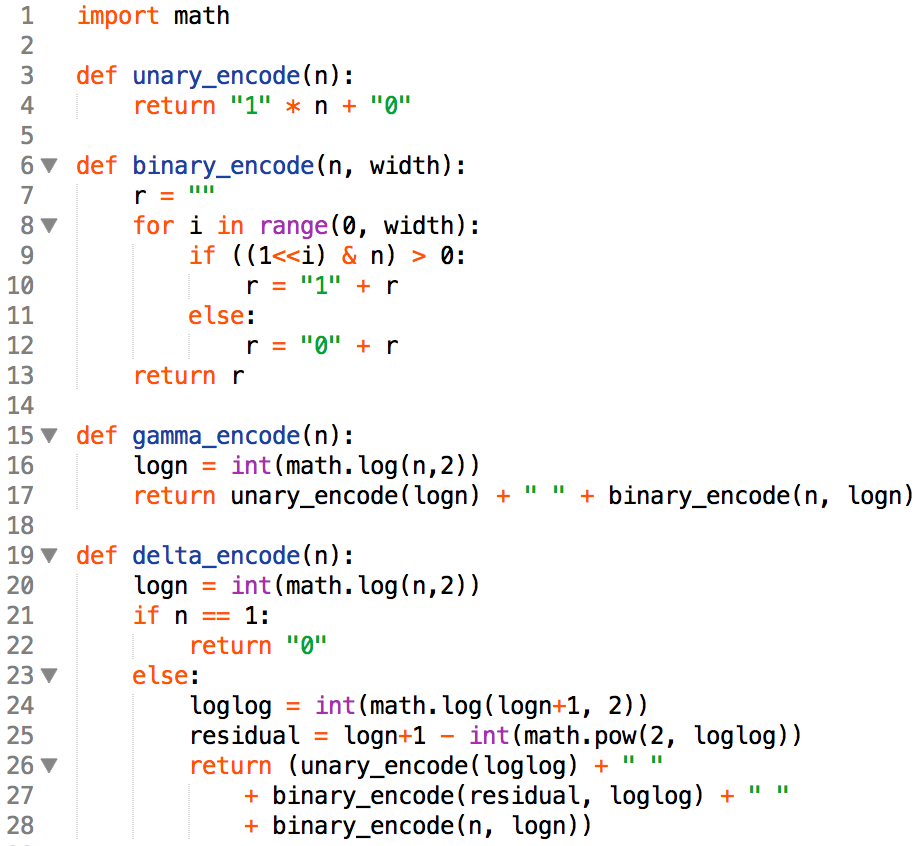Click line number 28 in the gutter
Image resolution: width=918 pixels, height=846 pixels.
(20, 826)
